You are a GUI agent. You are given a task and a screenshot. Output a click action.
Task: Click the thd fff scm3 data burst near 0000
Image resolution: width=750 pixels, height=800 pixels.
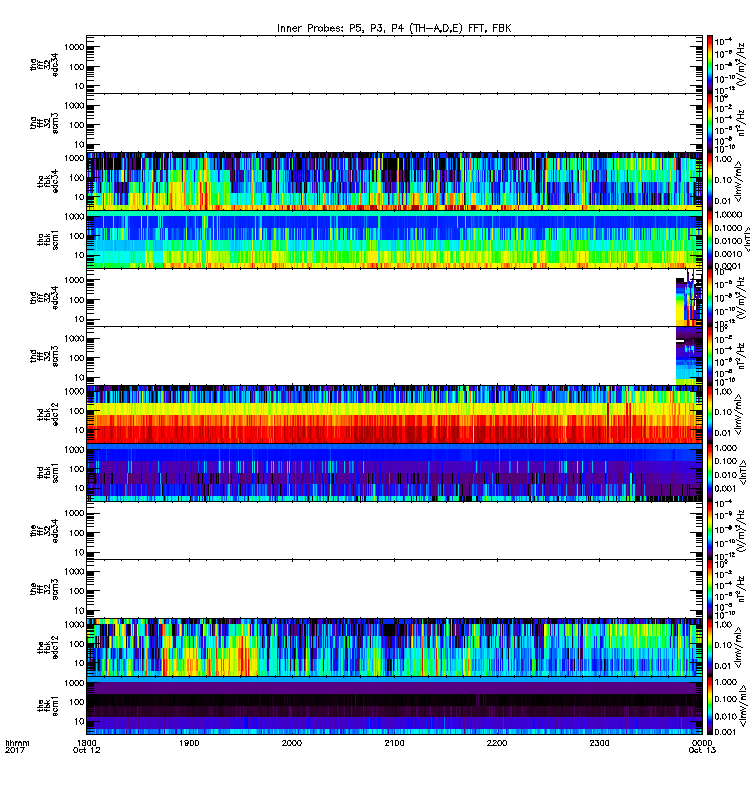tap(689, 357)
